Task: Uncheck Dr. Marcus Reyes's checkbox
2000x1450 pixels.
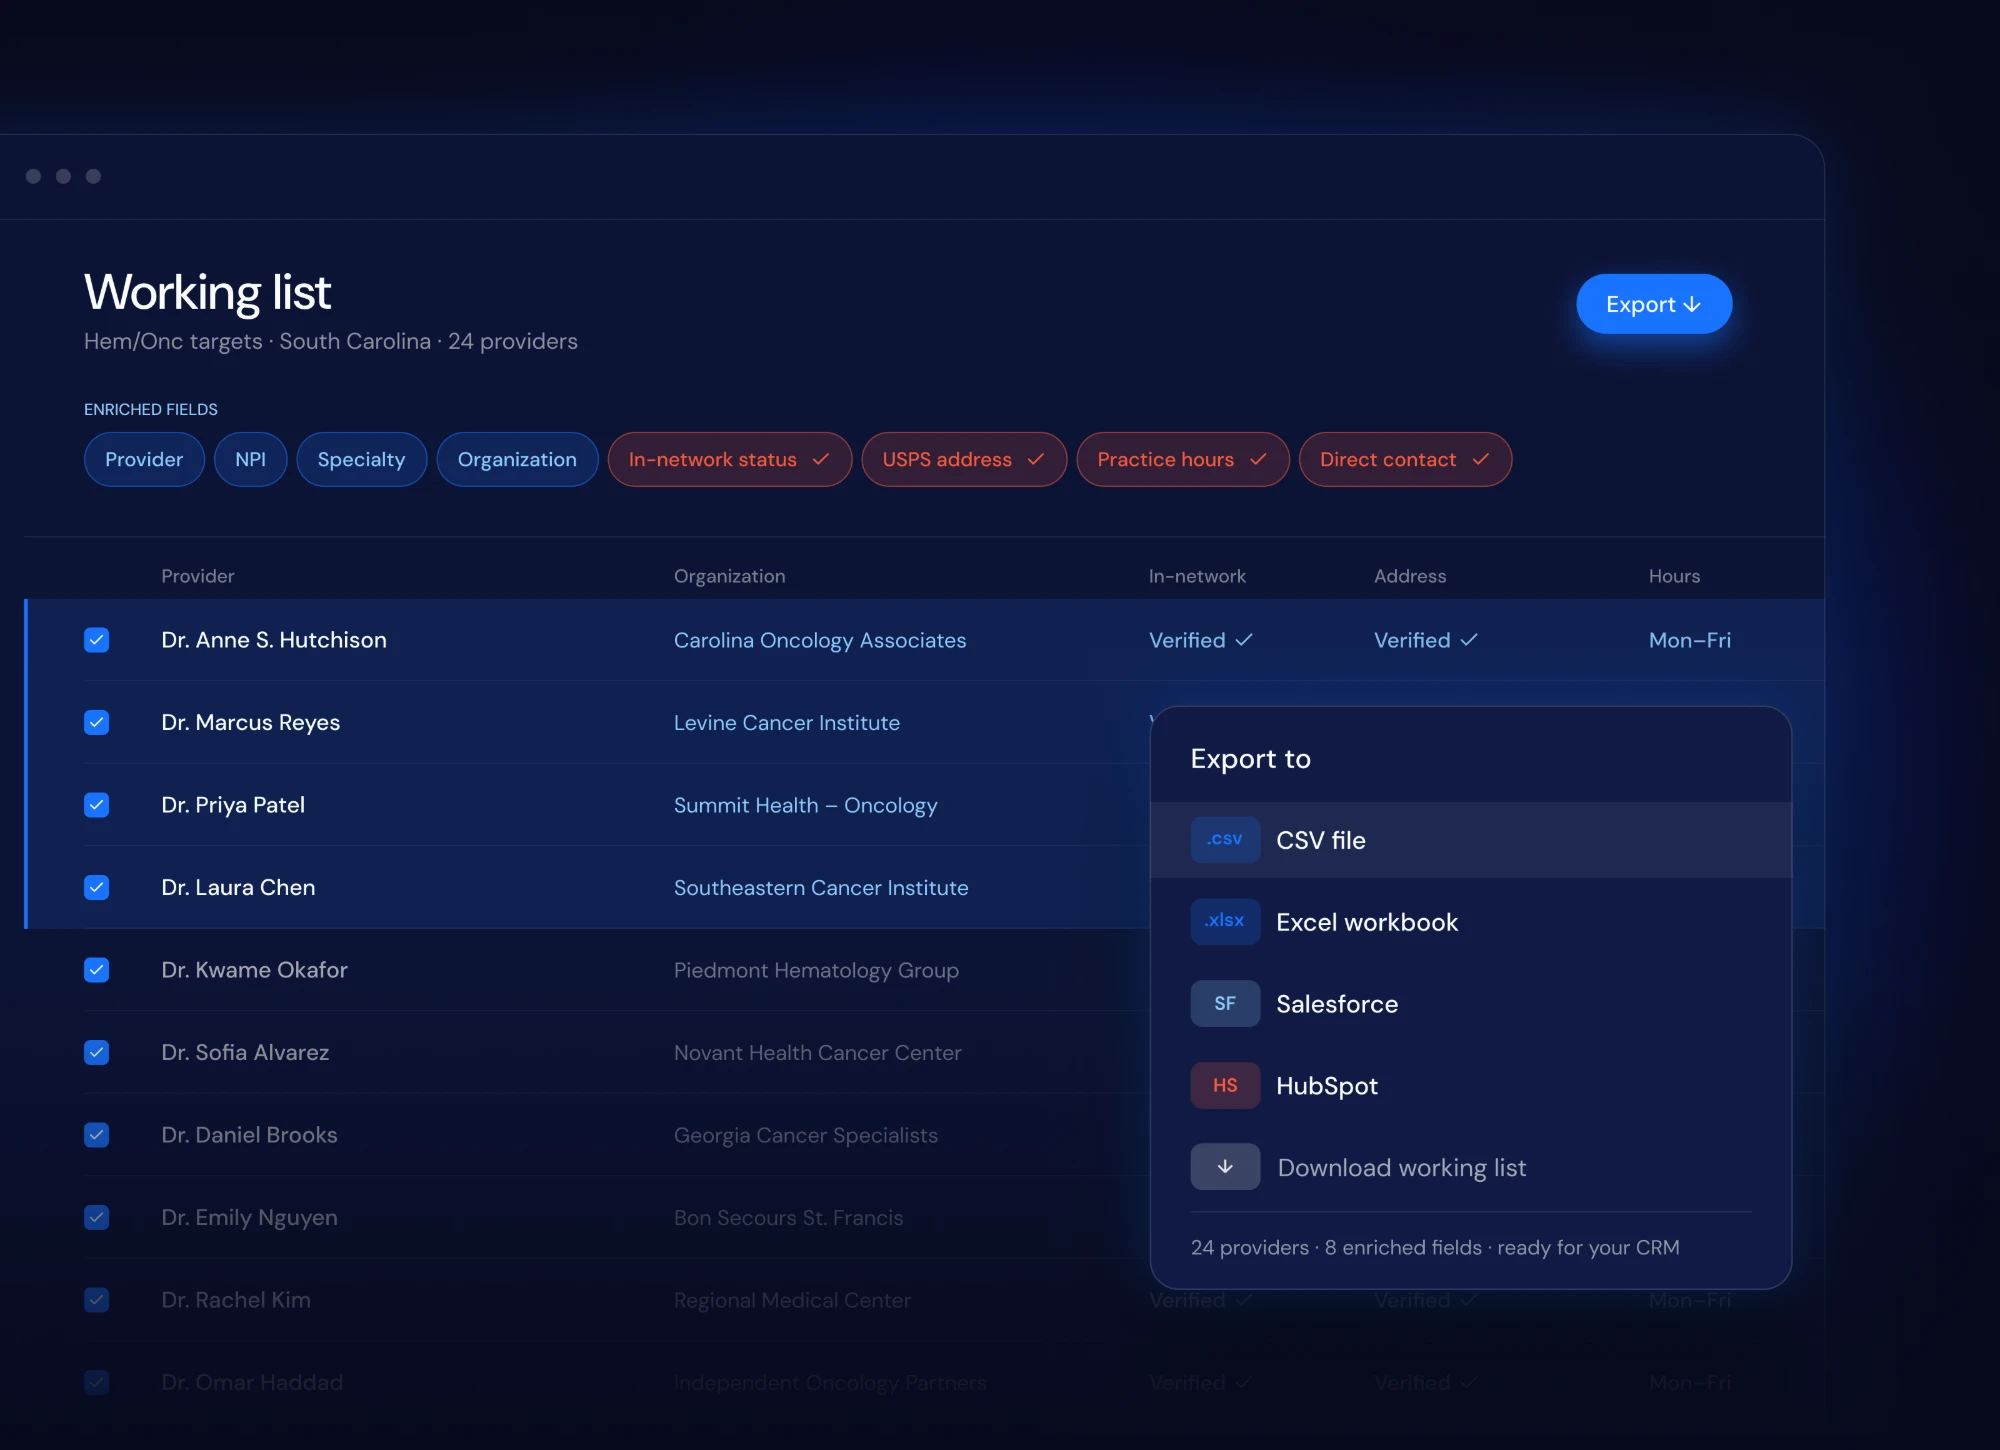Action: tap(97, 722)
